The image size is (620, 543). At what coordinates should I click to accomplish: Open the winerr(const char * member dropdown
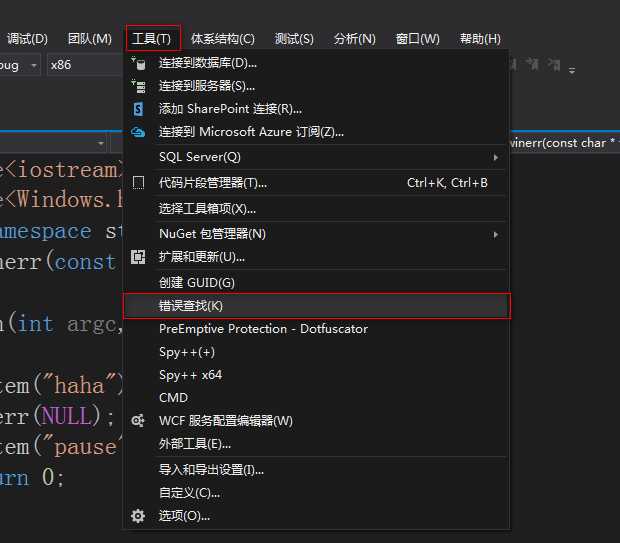[x=565, y=143]
